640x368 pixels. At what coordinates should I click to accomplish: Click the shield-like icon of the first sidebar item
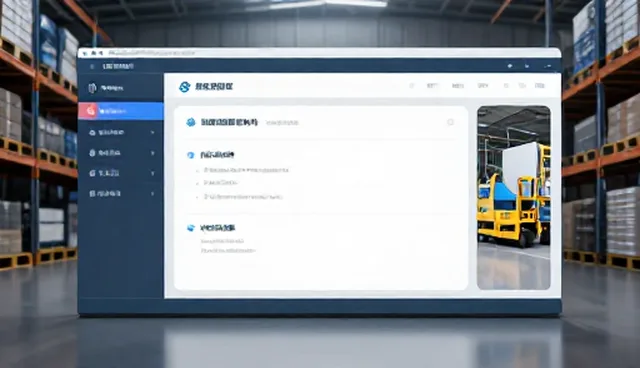92,88
